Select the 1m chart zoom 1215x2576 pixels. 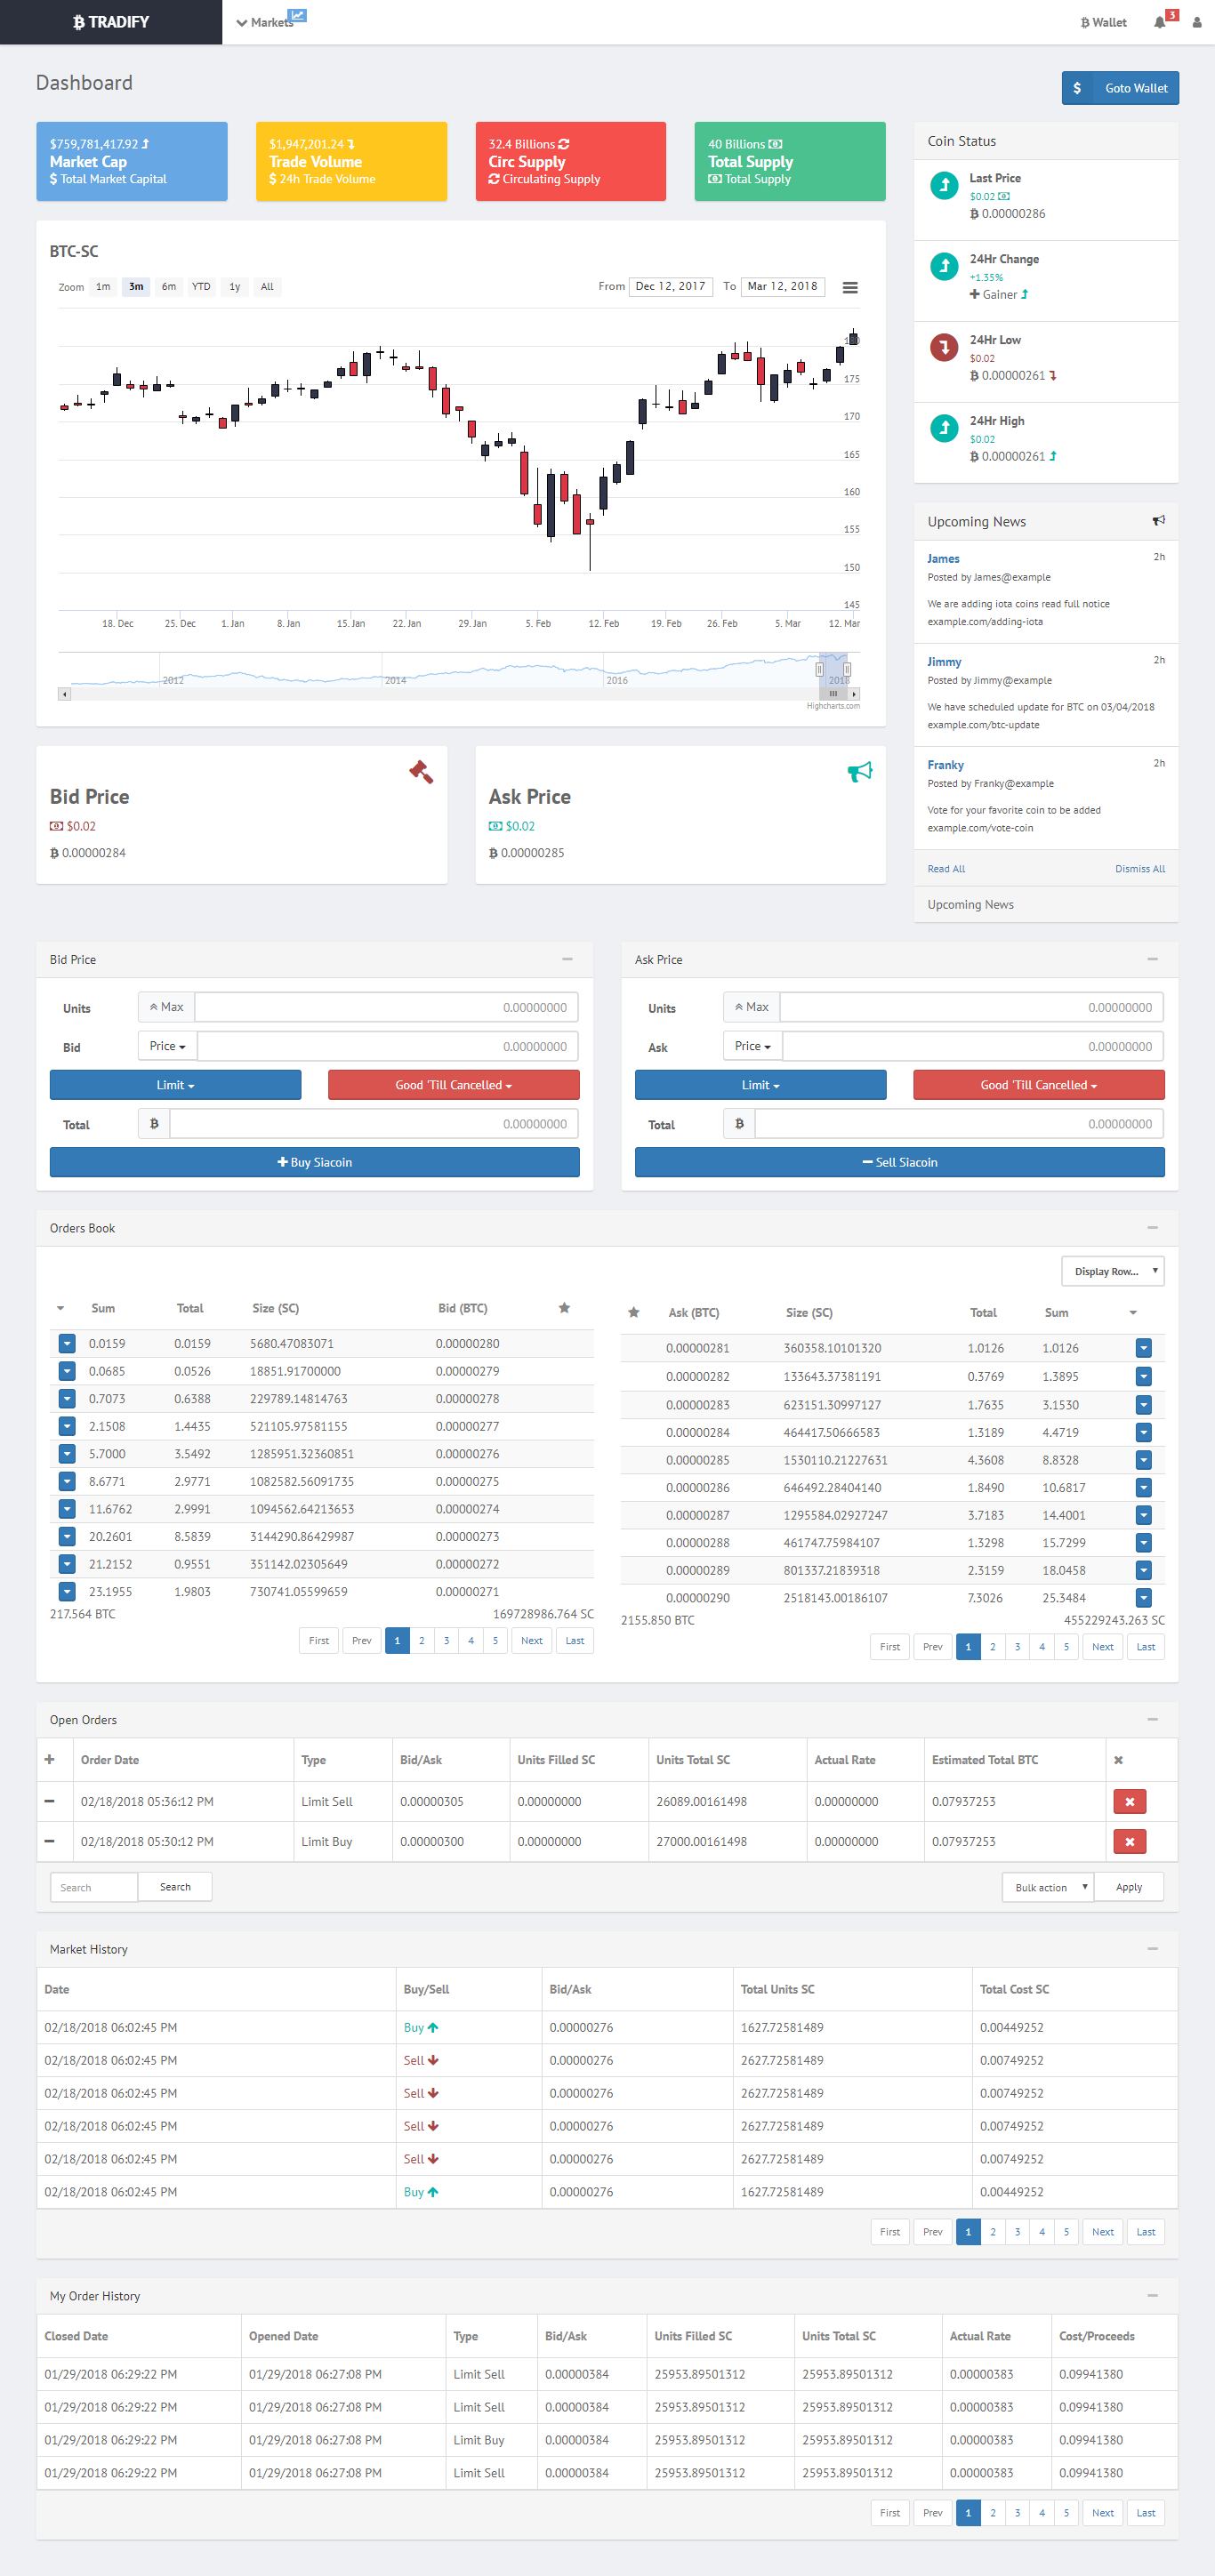(103, 287)
